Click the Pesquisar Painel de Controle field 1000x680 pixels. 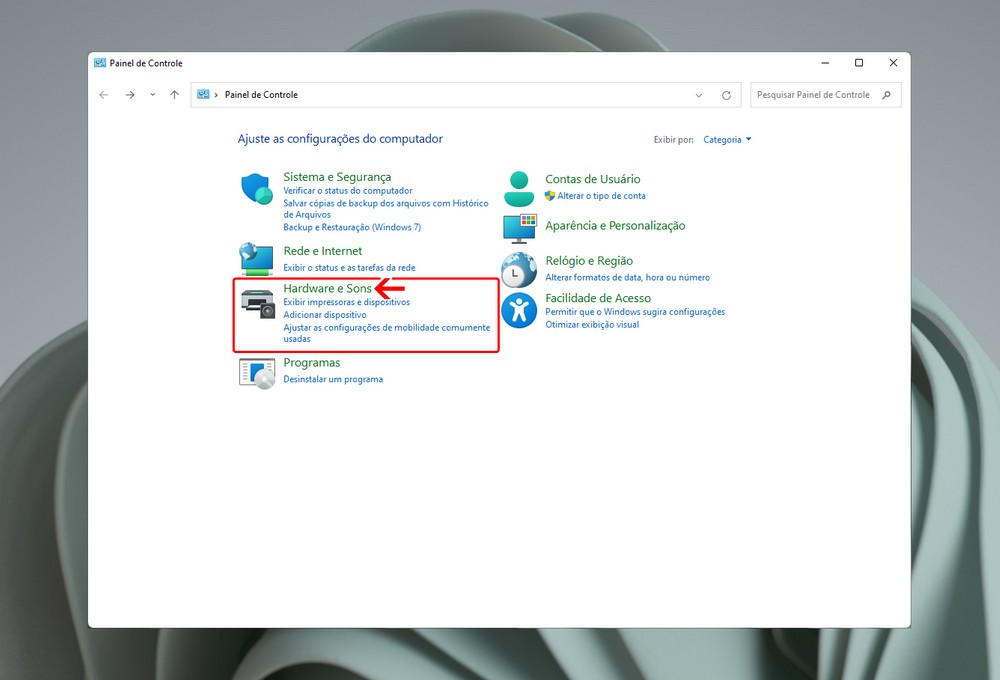pyautogui.click(x=814, y=95)
